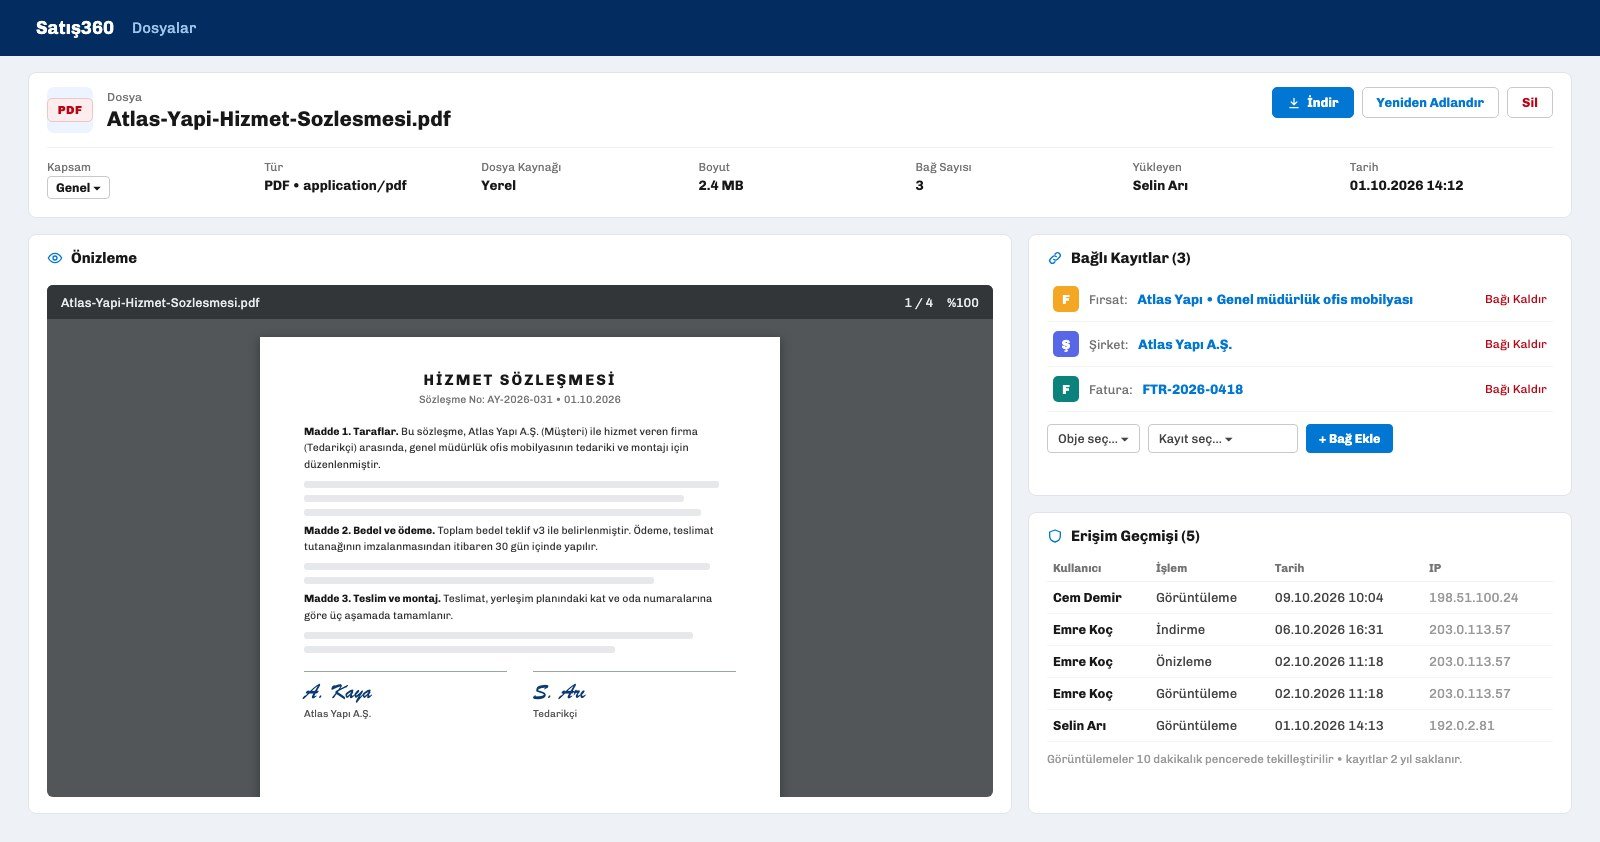Open the Kapsam Genel dropdown
1600x842 pixels.
pos(78,188)
